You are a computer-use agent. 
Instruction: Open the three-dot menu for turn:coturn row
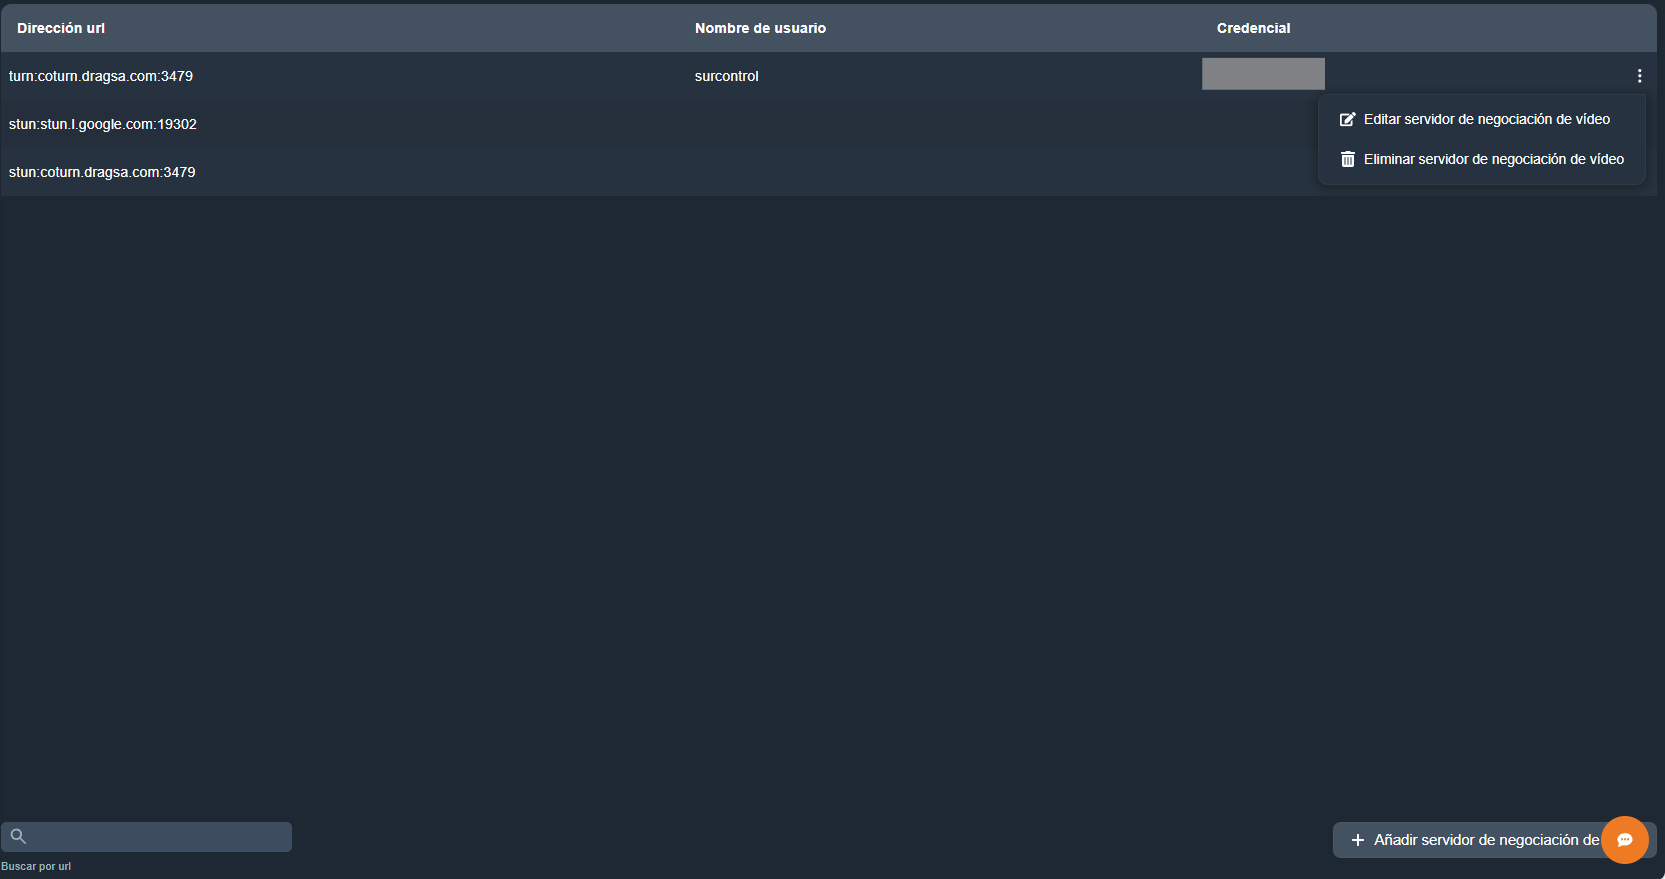pos(1639,76)
